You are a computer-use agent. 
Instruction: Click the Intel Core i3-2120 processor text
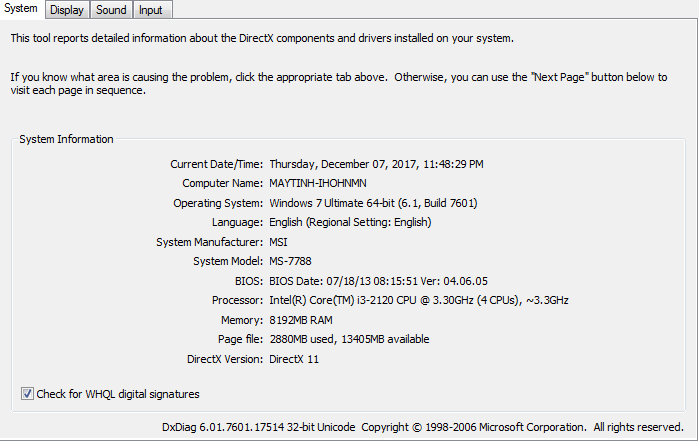click(x=419, y=300)
